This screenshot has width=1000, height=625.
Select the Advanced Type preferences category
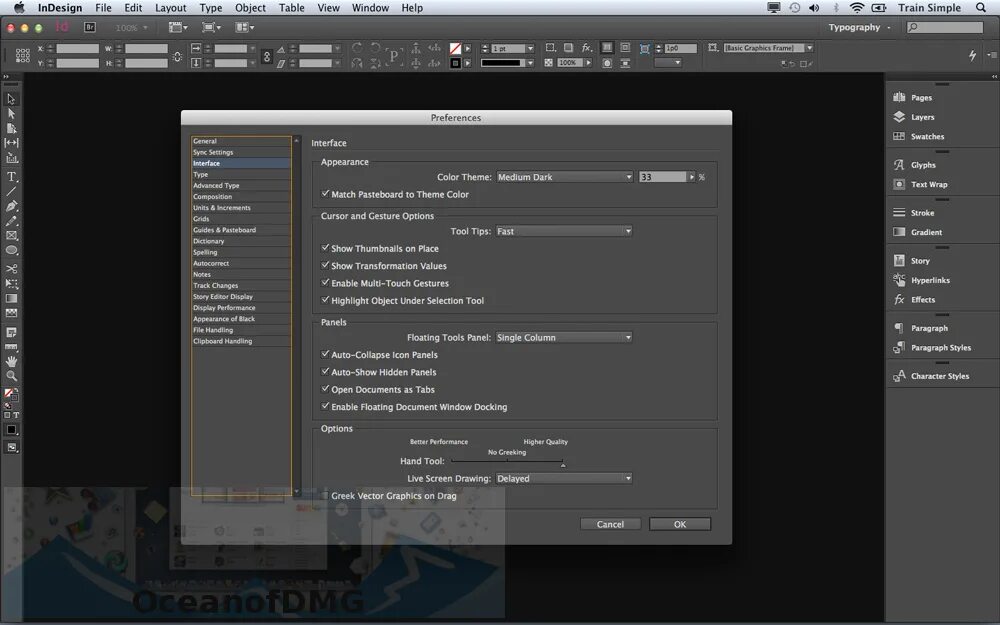coord(241,186)
